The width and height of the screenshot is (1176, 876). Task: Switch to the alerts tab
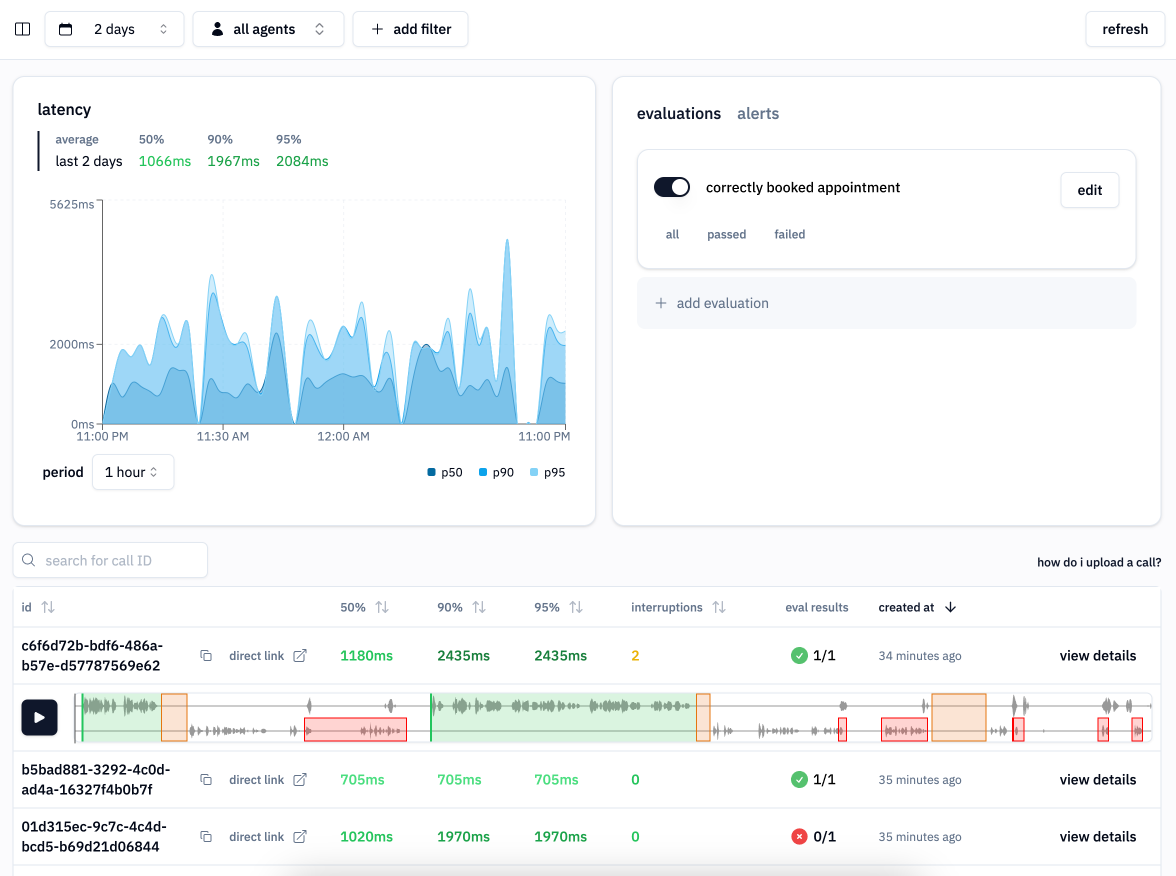[758, 114]
